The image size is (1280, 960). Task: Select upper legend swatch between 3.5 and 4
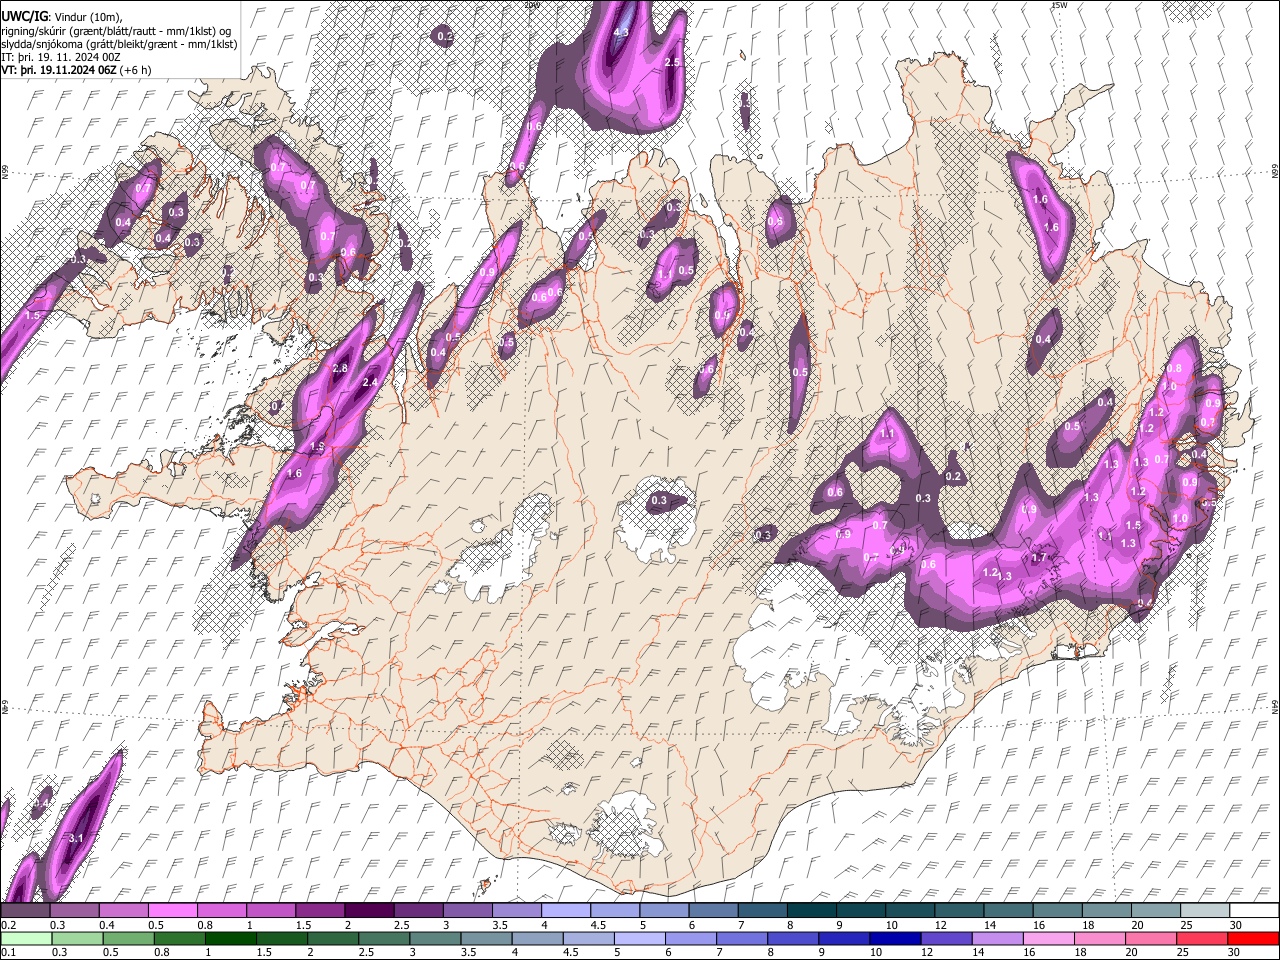515,910
